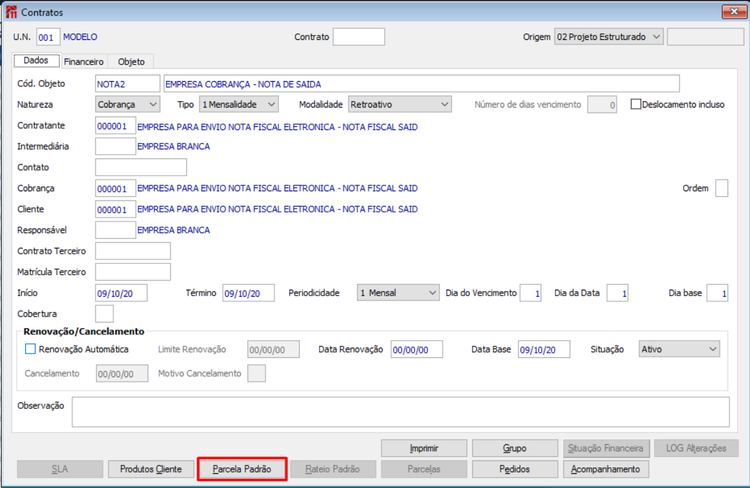
Task: Click the Imprimir button
Action: click(x=424, y=448)
